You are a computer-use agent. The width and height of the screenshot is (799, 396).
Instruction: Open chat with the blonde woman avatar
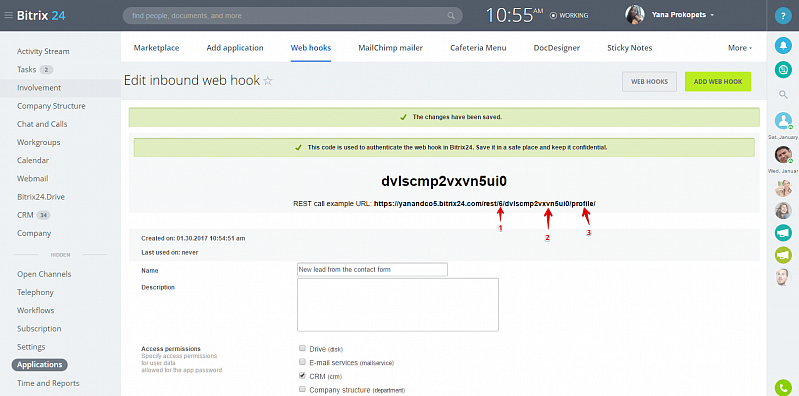coord(783,188)
